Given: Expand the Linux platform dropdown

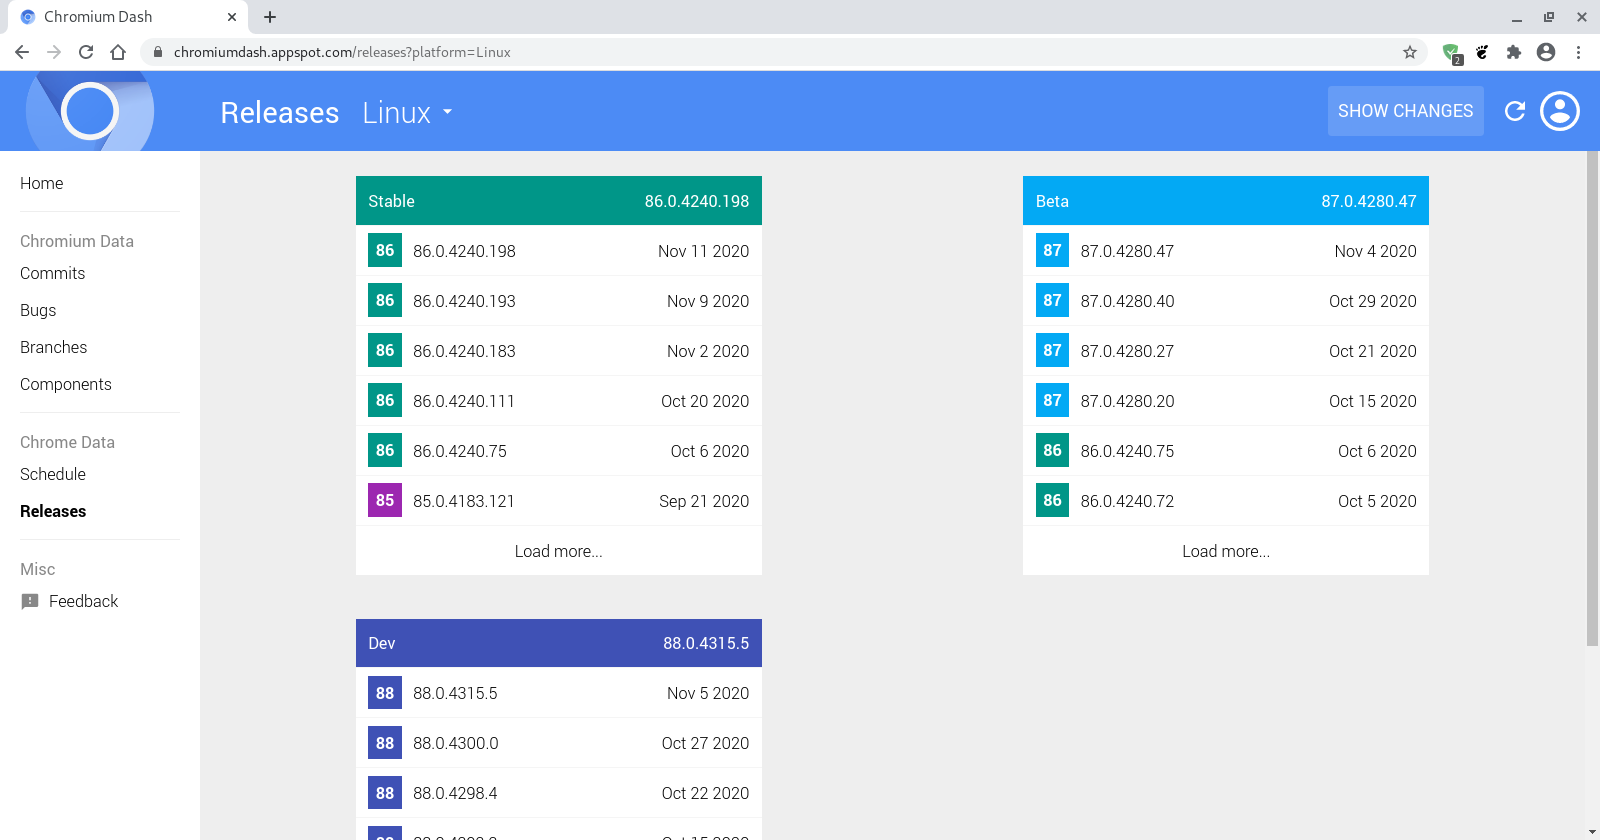Looking at the screenshot, I should coord(407,112).
